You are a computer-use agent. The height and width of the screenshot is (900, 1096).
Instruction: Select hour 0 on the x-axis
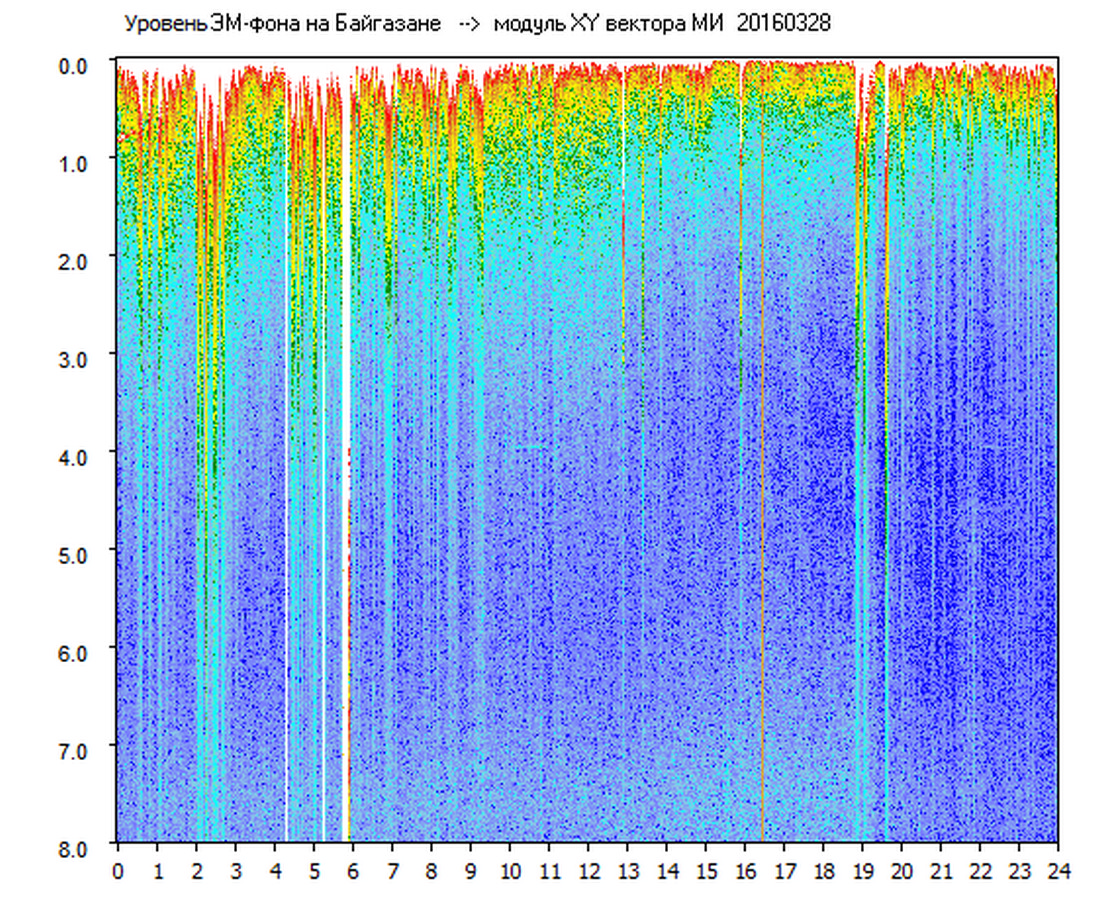[118, 871]
